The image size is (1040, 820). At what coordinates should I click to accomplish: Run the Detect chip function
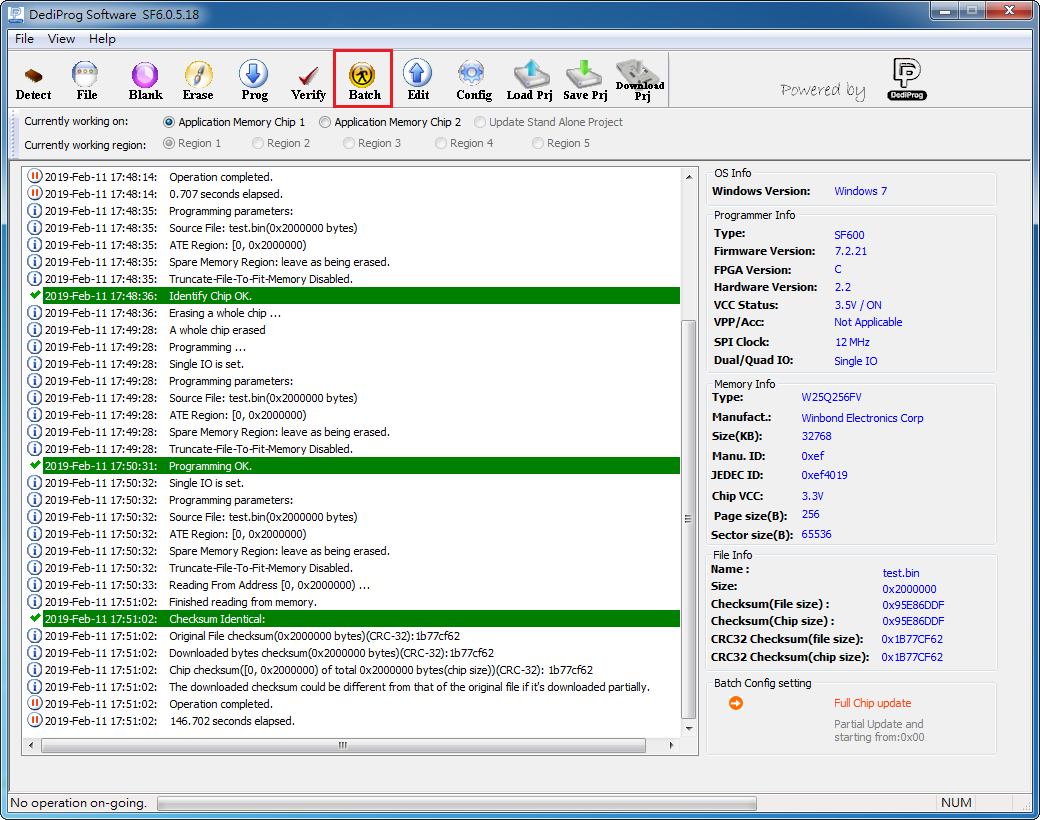pos(33,79)
